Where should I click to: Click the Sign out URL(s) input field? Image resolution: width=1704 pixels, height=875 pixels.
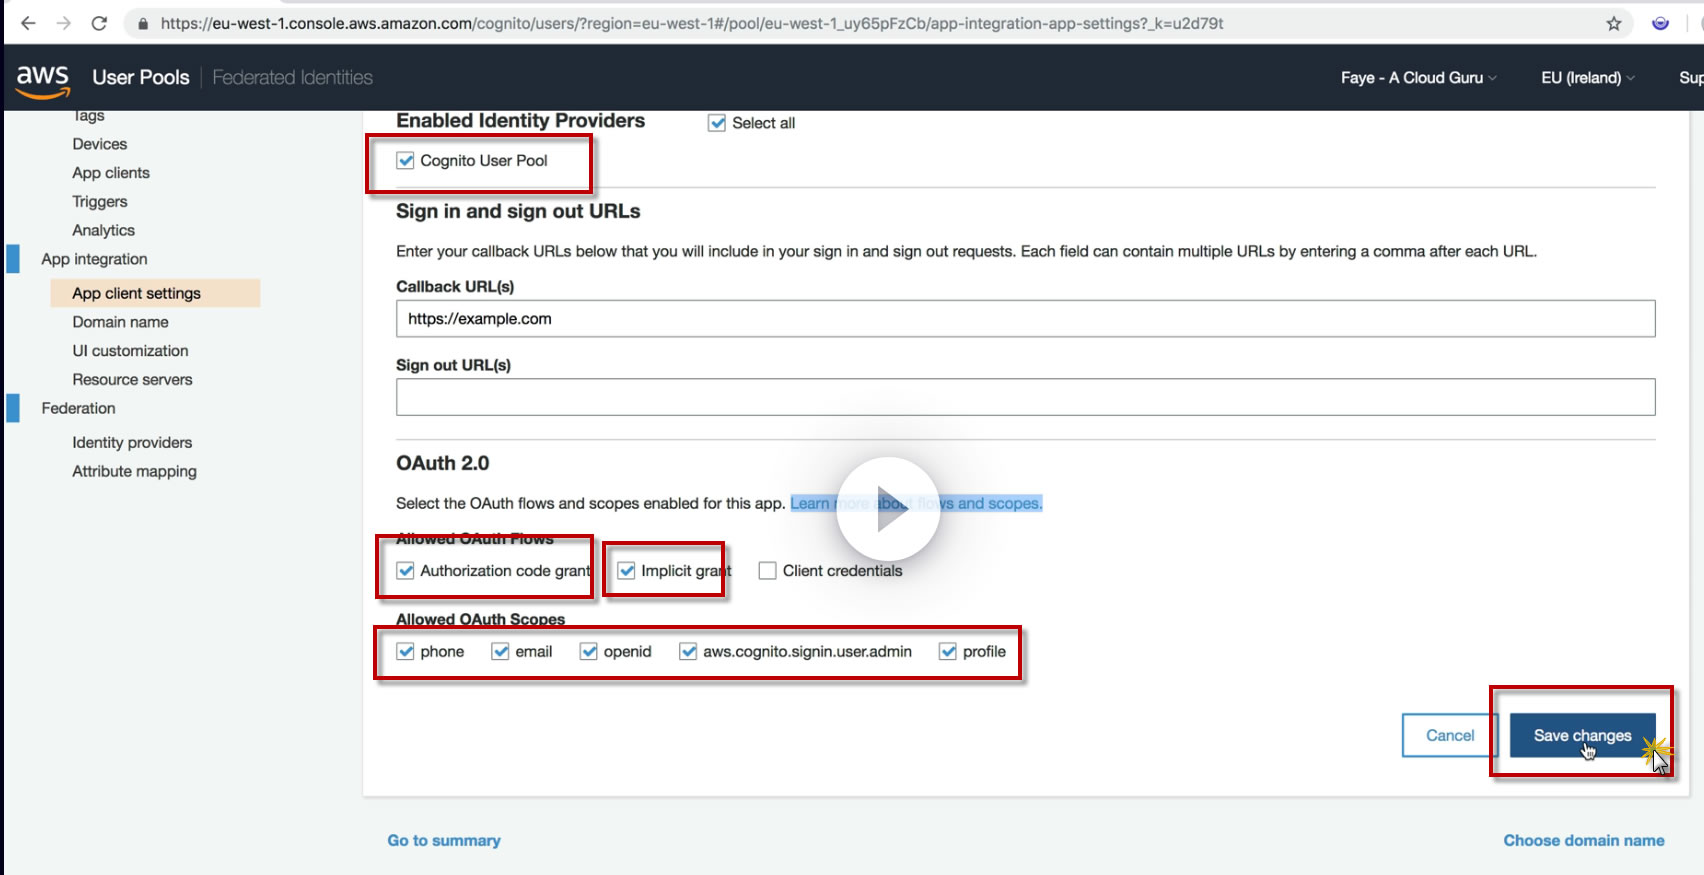[x=1025, y=397]
